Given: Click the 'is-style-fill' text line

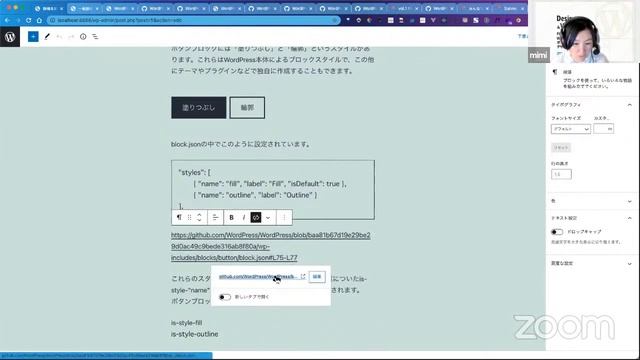Looking at the screenshot, I should click(x=187, y=323).
